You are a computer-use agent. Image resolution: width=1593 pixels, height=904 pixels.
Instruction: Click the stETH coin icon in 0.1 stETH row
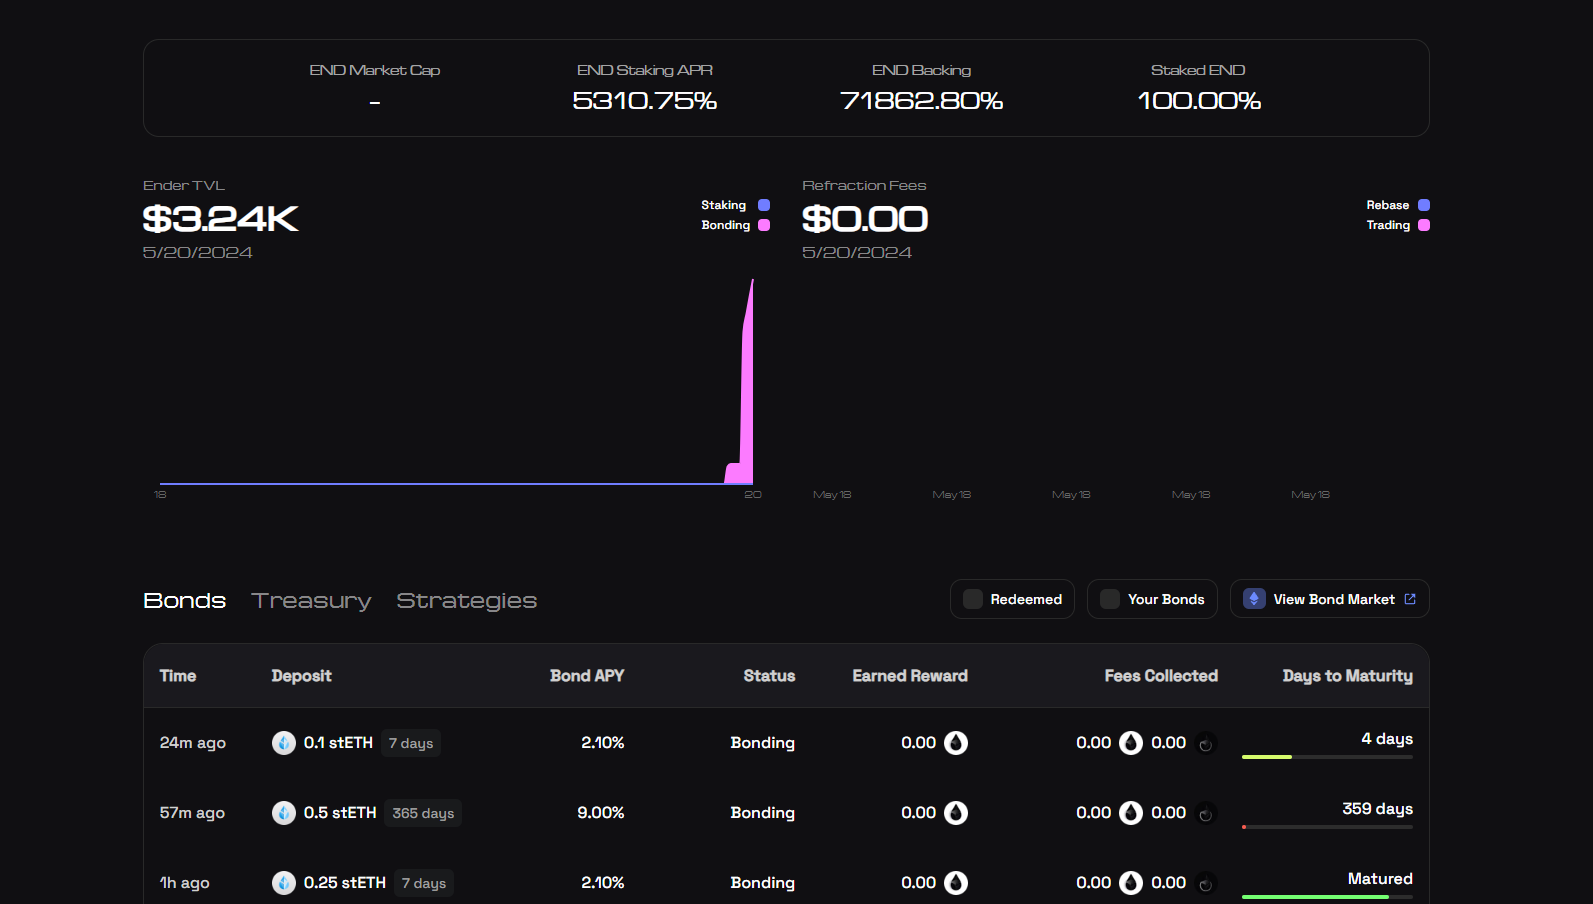coord(284,743)
